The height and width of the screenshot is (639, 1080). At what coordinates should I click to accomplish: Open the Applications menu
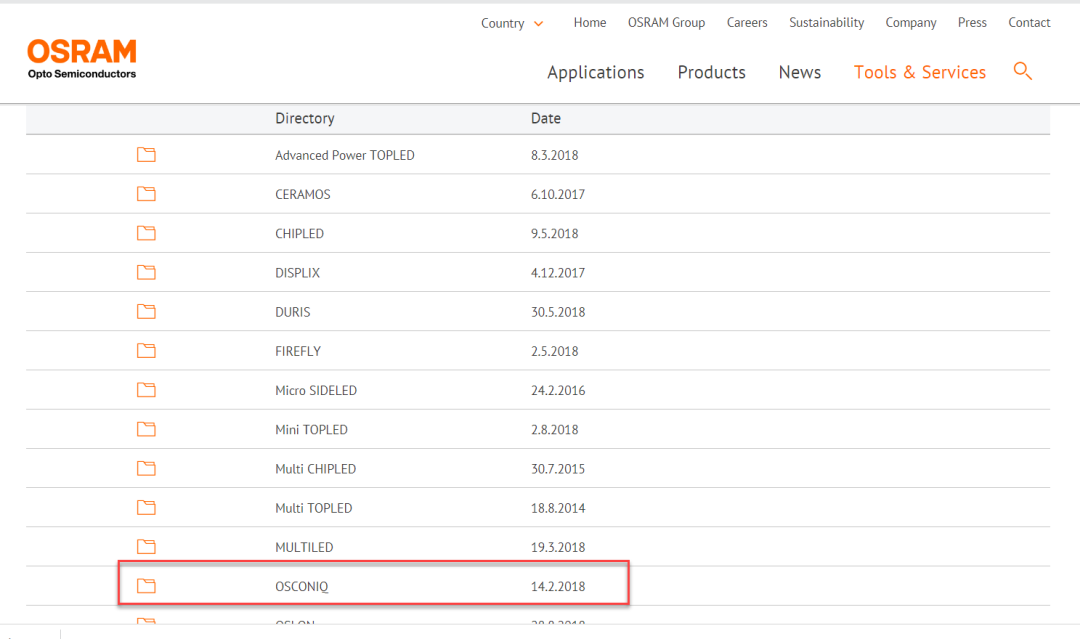pos(596,72)
